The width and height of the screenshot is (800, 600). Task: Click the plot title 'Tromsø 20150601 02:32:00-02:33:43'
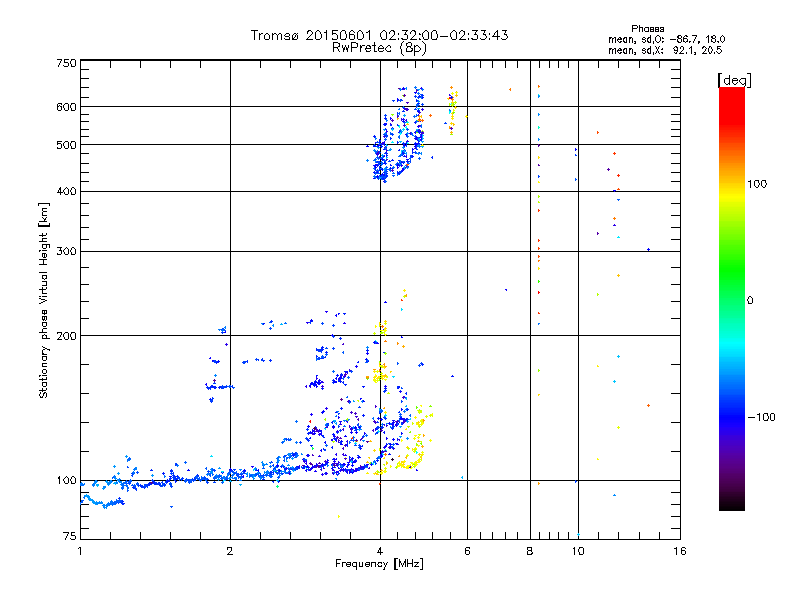379,35
